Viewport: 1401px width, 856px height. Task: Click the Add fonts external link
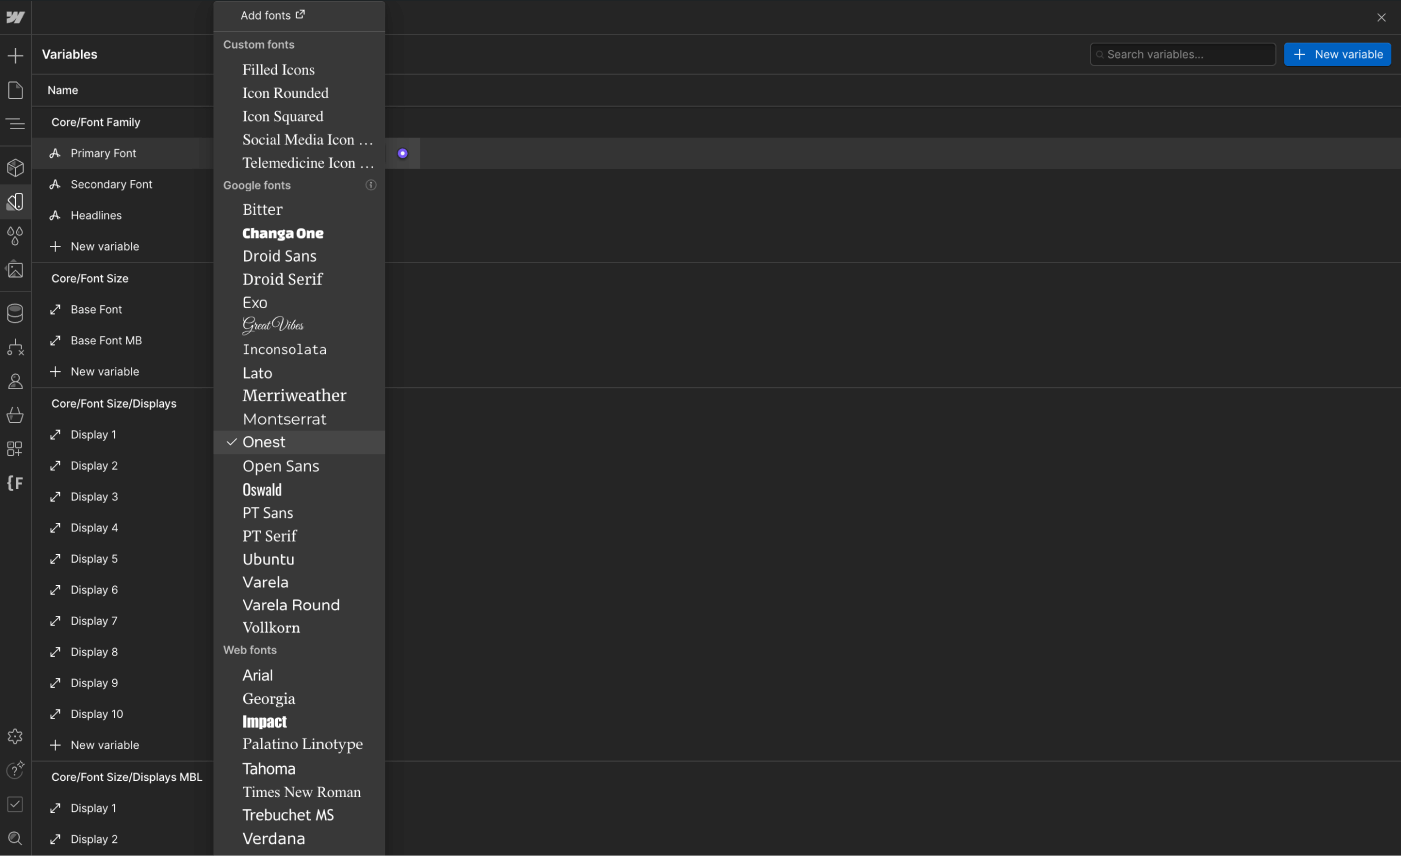point(273,15)
